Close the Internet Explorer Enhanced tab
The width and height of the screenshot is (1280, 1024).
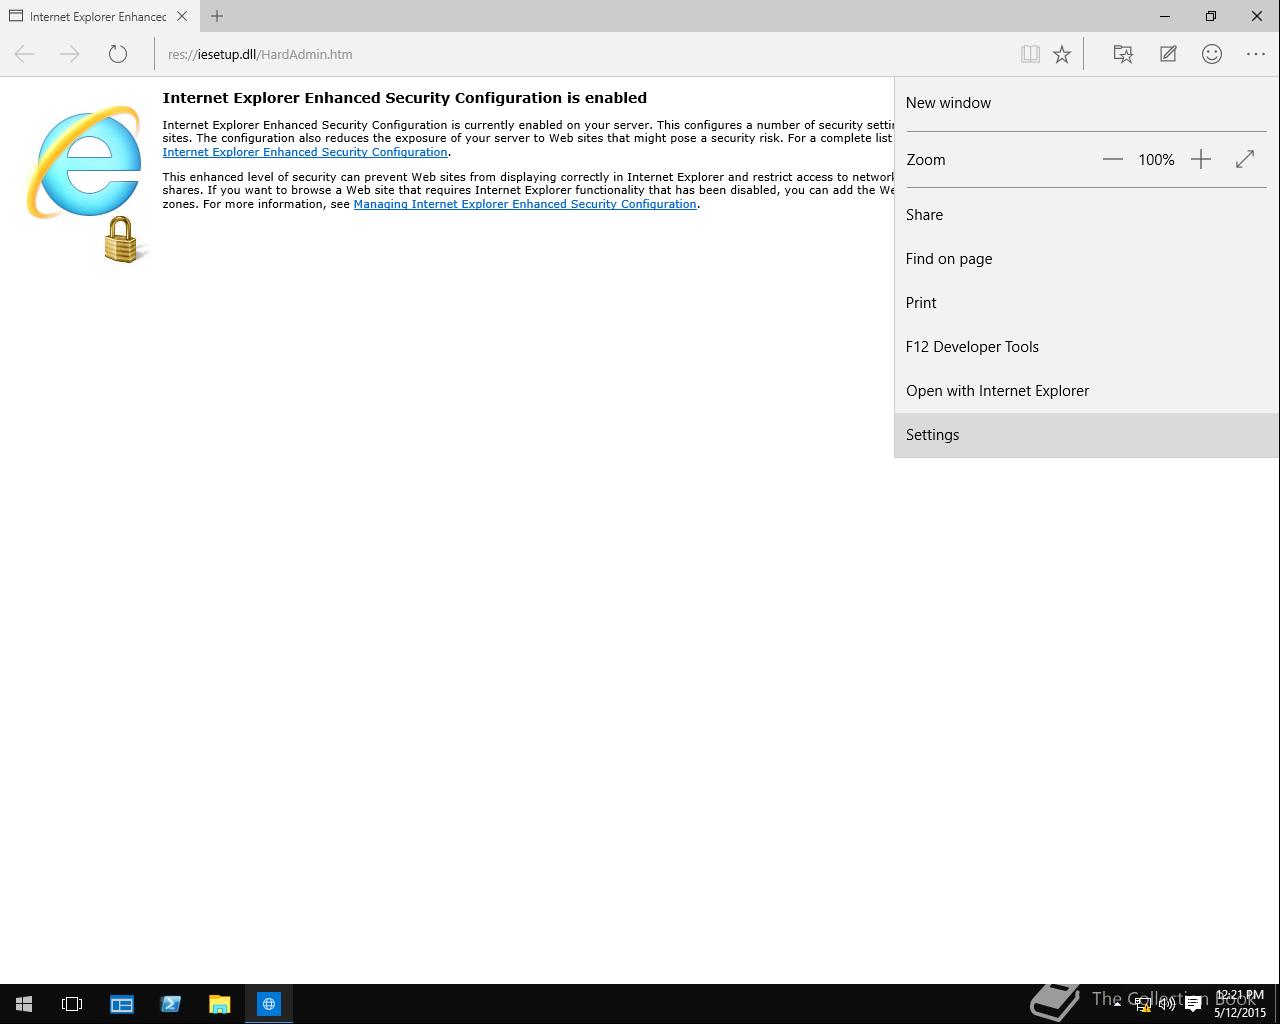182,16
